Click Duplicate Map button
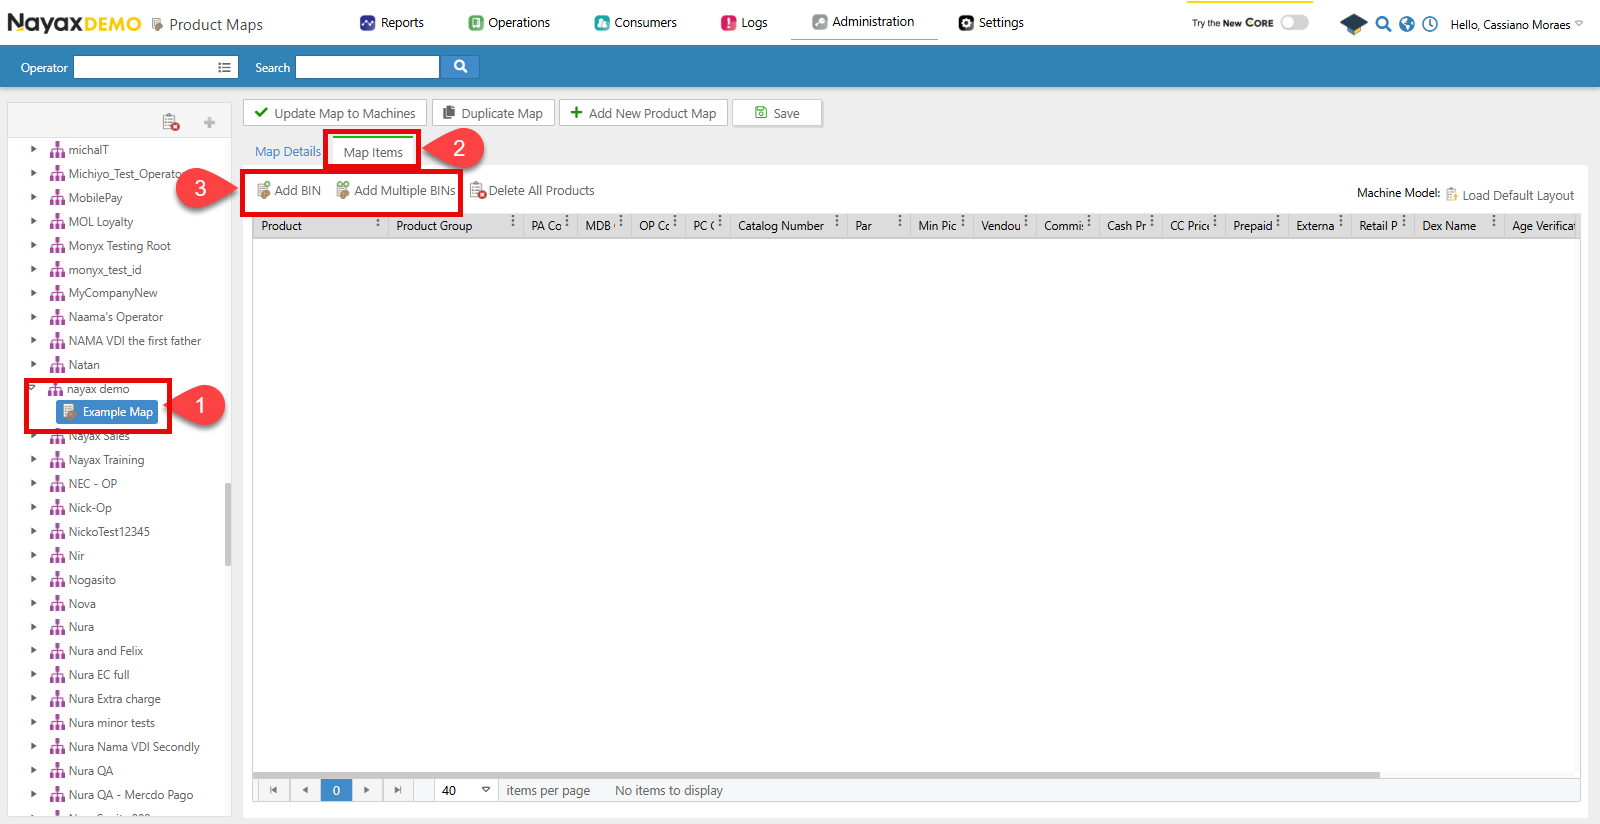 [493, 113]
